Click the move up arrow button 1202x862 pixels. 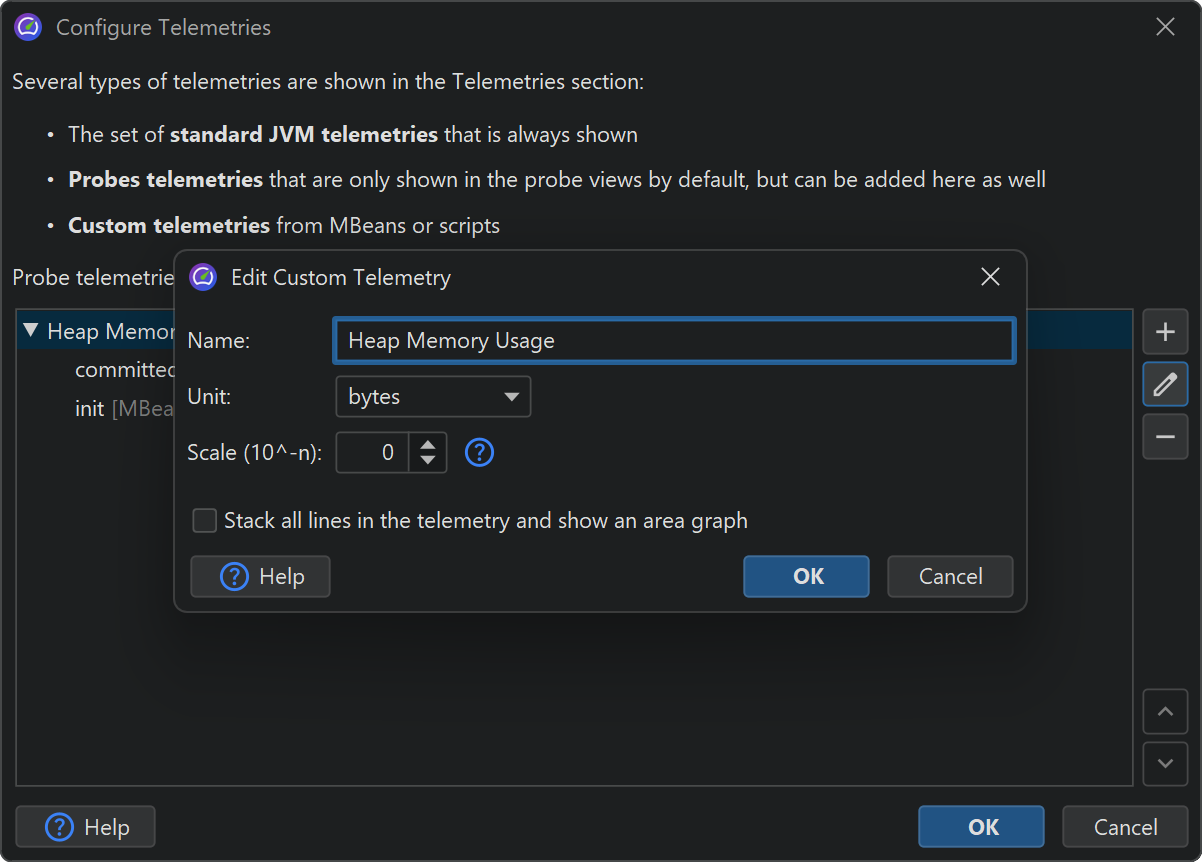(x=1165, y=712)
